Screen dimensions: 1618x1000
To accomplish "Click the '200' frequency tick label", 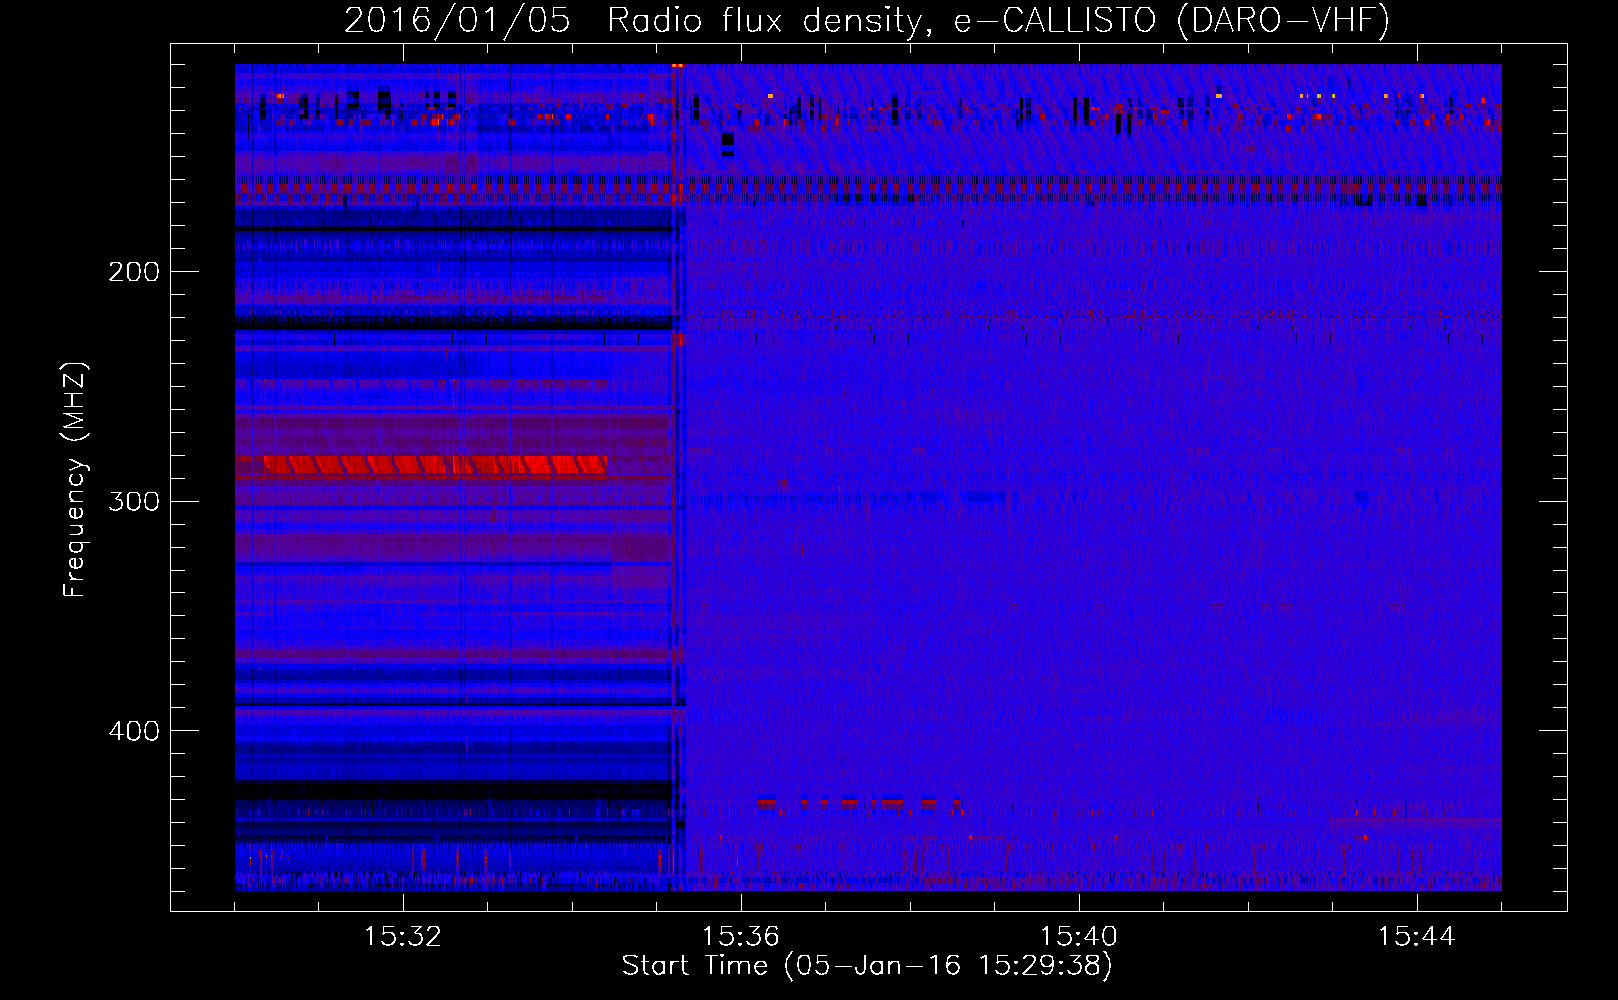I will coord(134,272).
